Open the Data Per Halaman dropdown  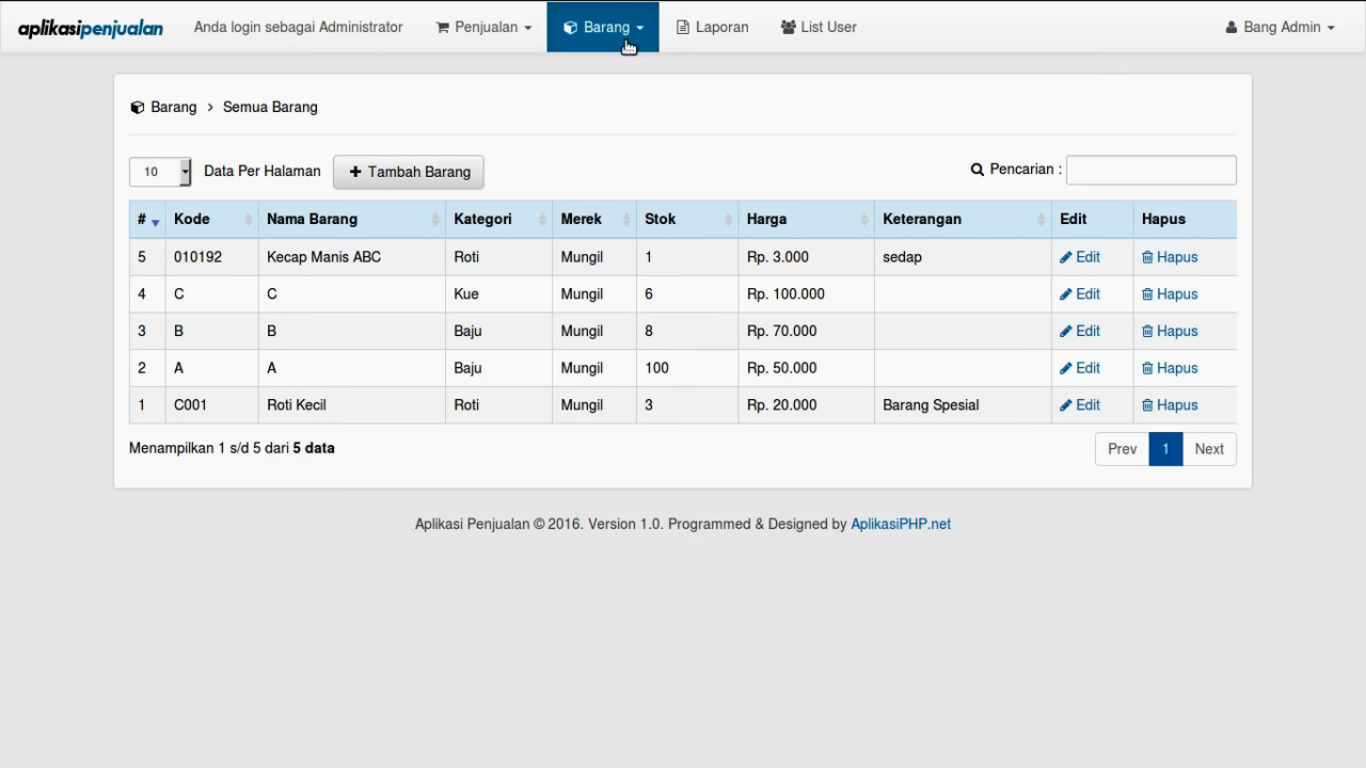tap(160, 172)
